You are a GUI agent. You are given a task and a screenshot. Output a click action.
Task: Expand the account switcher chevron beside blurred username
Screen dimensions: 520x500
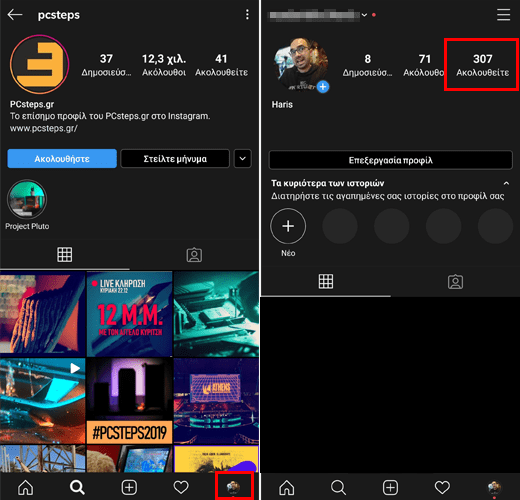[364, 15]
